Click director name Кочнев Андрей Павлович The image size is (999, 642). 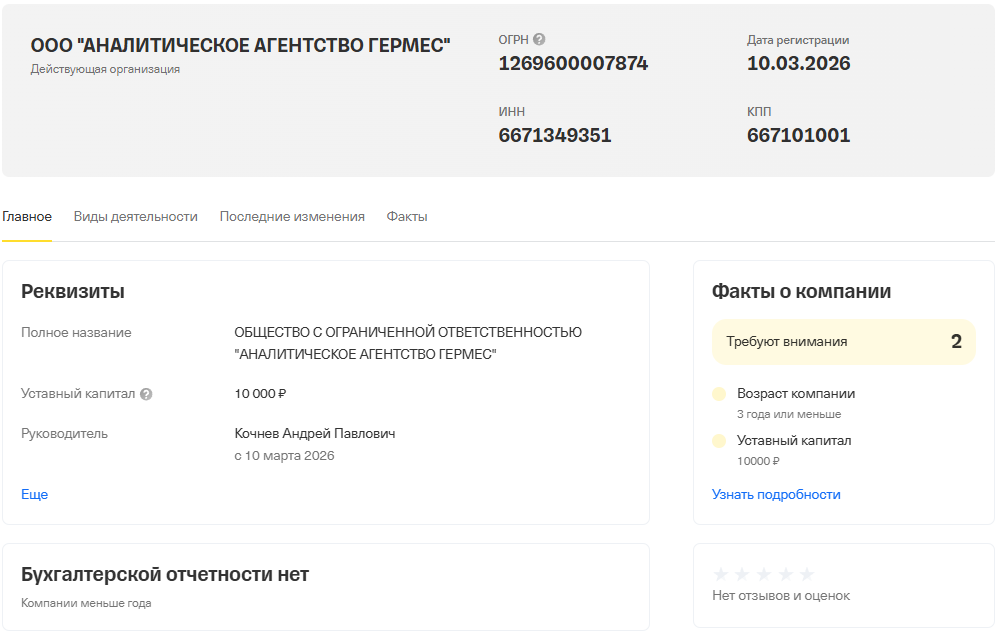[315, 434]
